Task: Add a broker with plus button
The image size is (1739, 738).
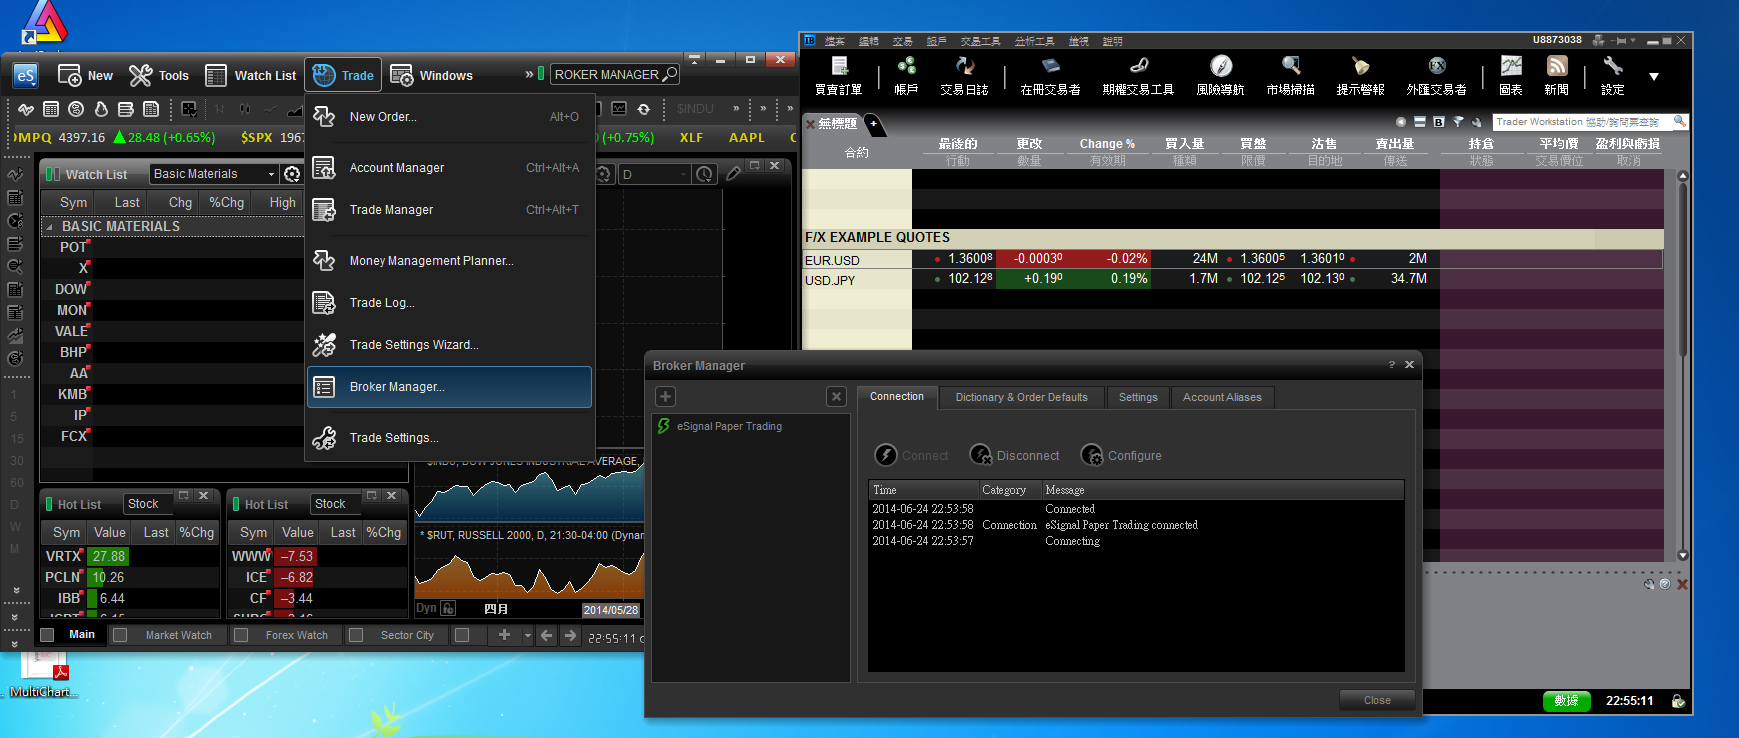Action: click(x=665, y=397)
